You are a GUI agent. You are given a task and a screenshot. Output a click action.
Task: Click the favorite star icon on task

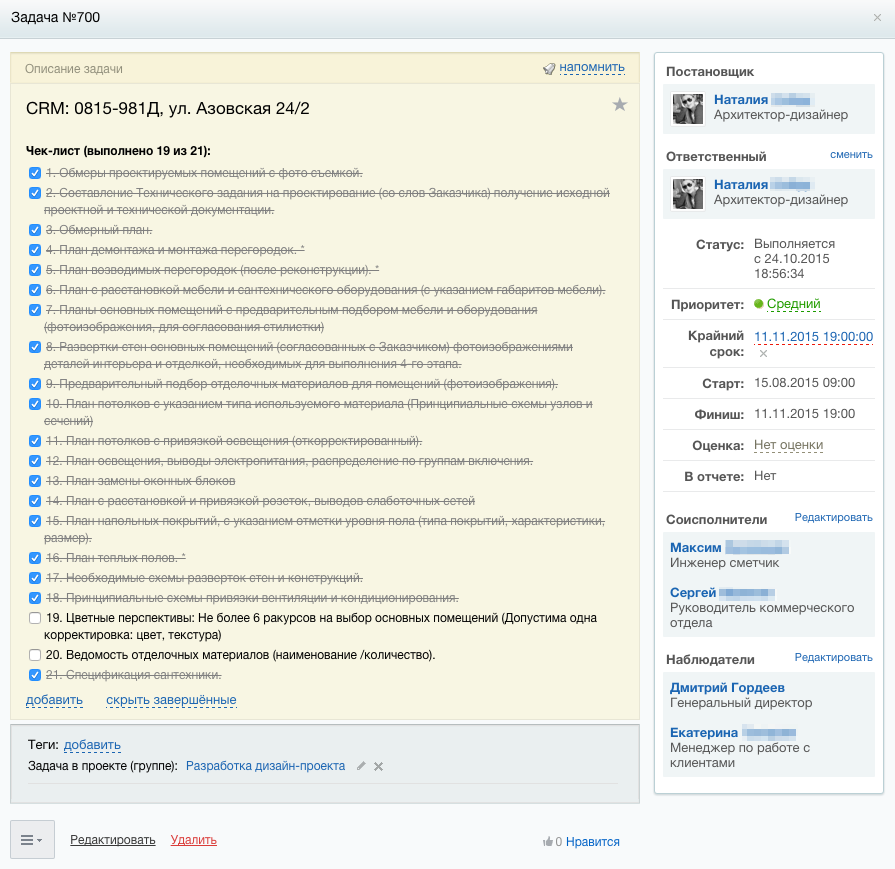tap(619, 105)
